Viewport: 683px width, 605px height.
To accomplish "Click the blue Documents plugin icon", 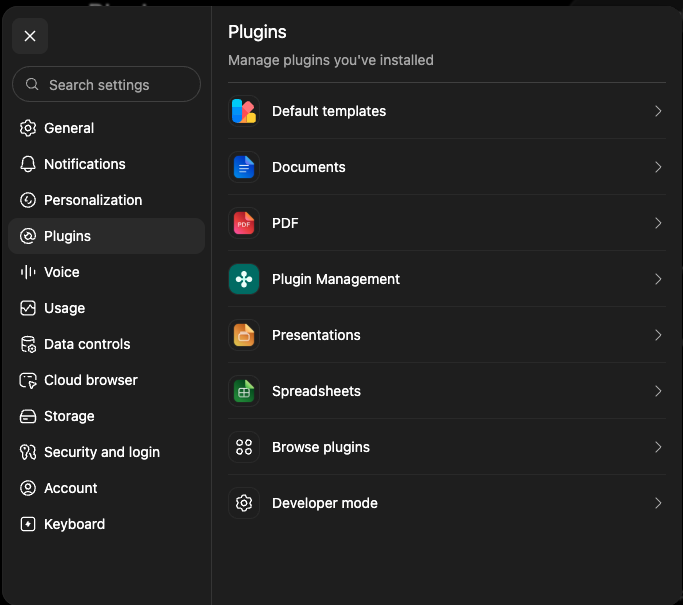I will [244, 167].
